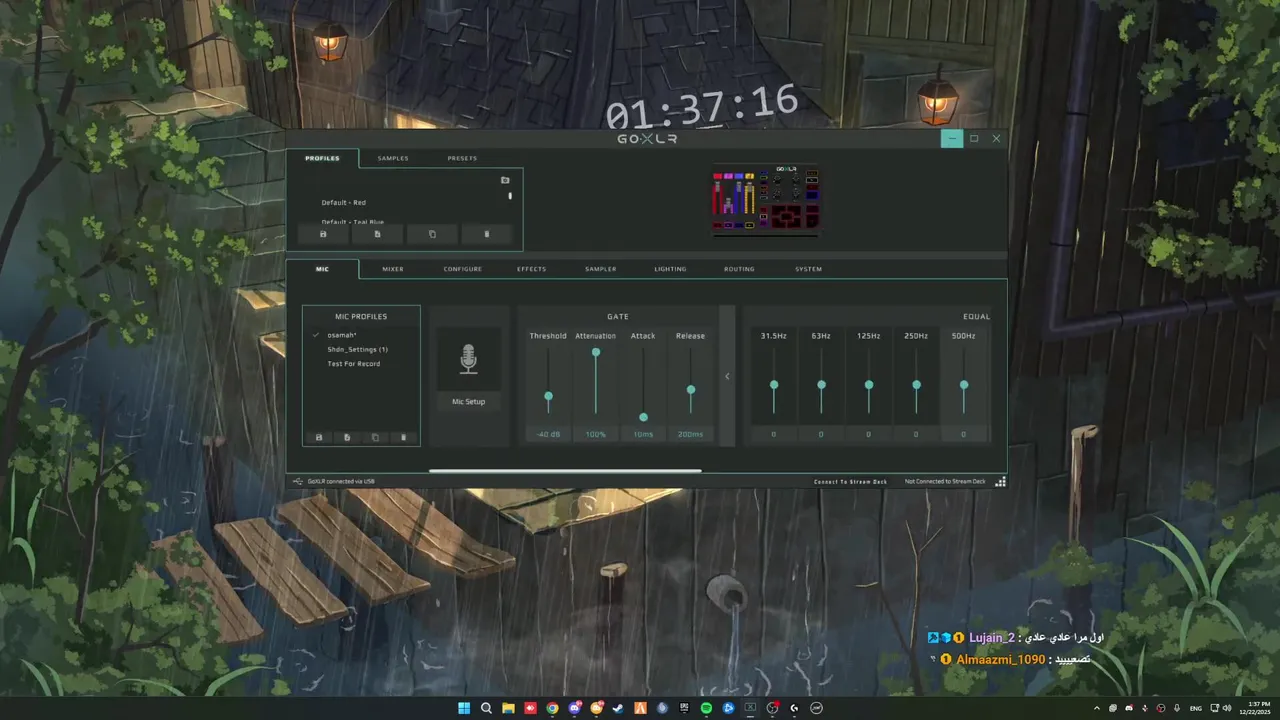
Task: Select the Default - Teal Blue profile
Action: [352, 221]
